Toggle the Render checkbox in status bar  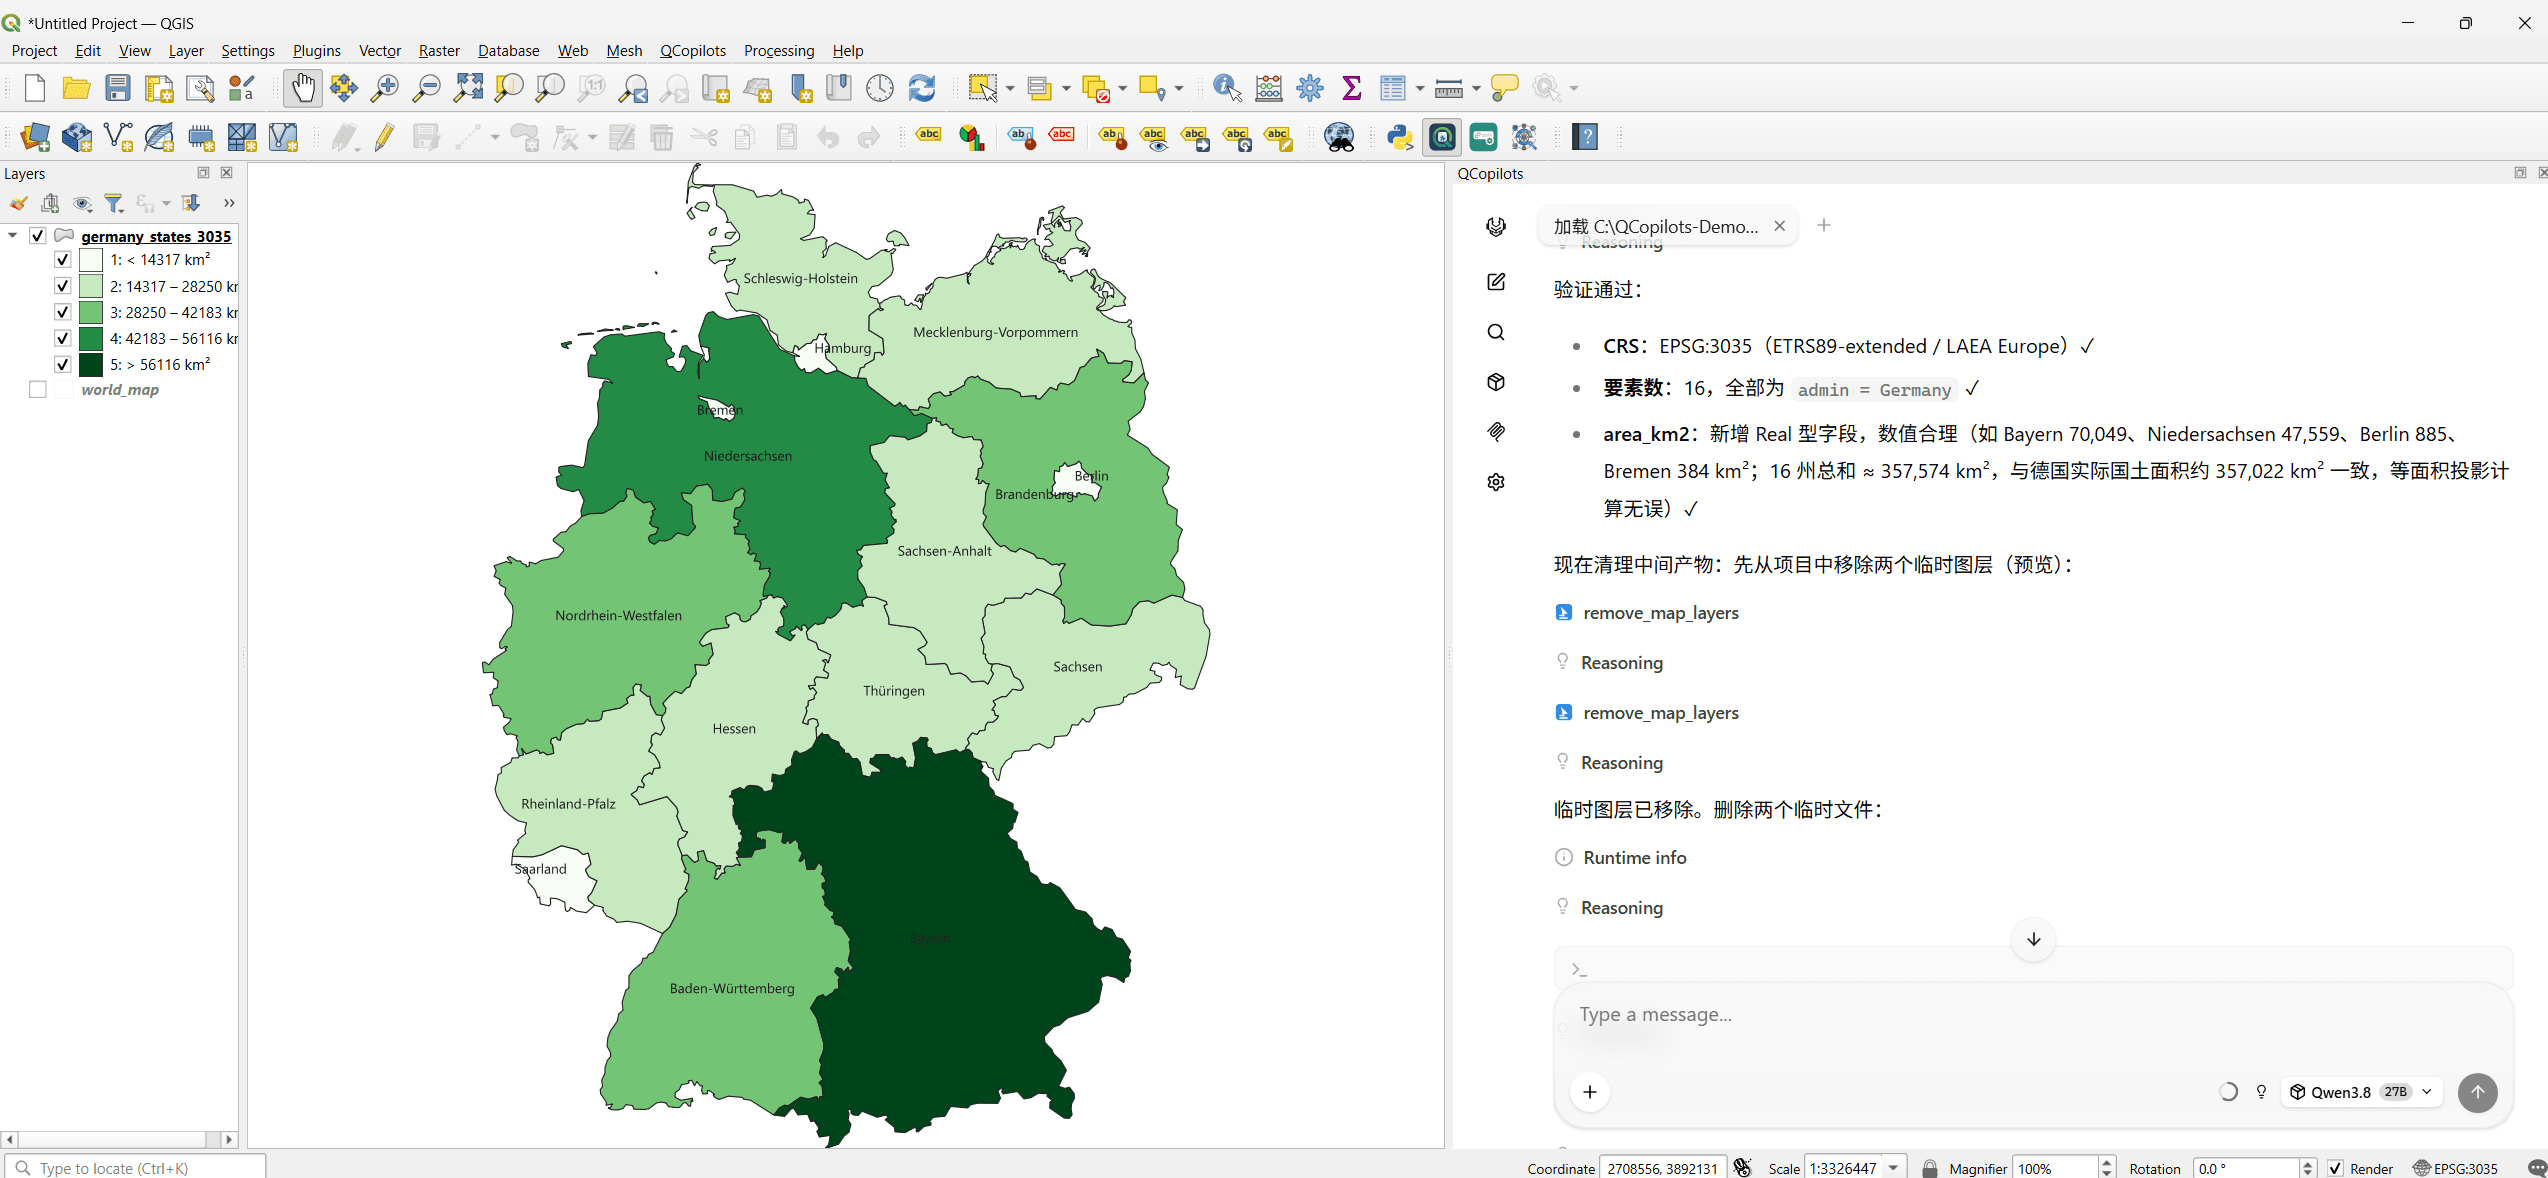point(2336,1168)
